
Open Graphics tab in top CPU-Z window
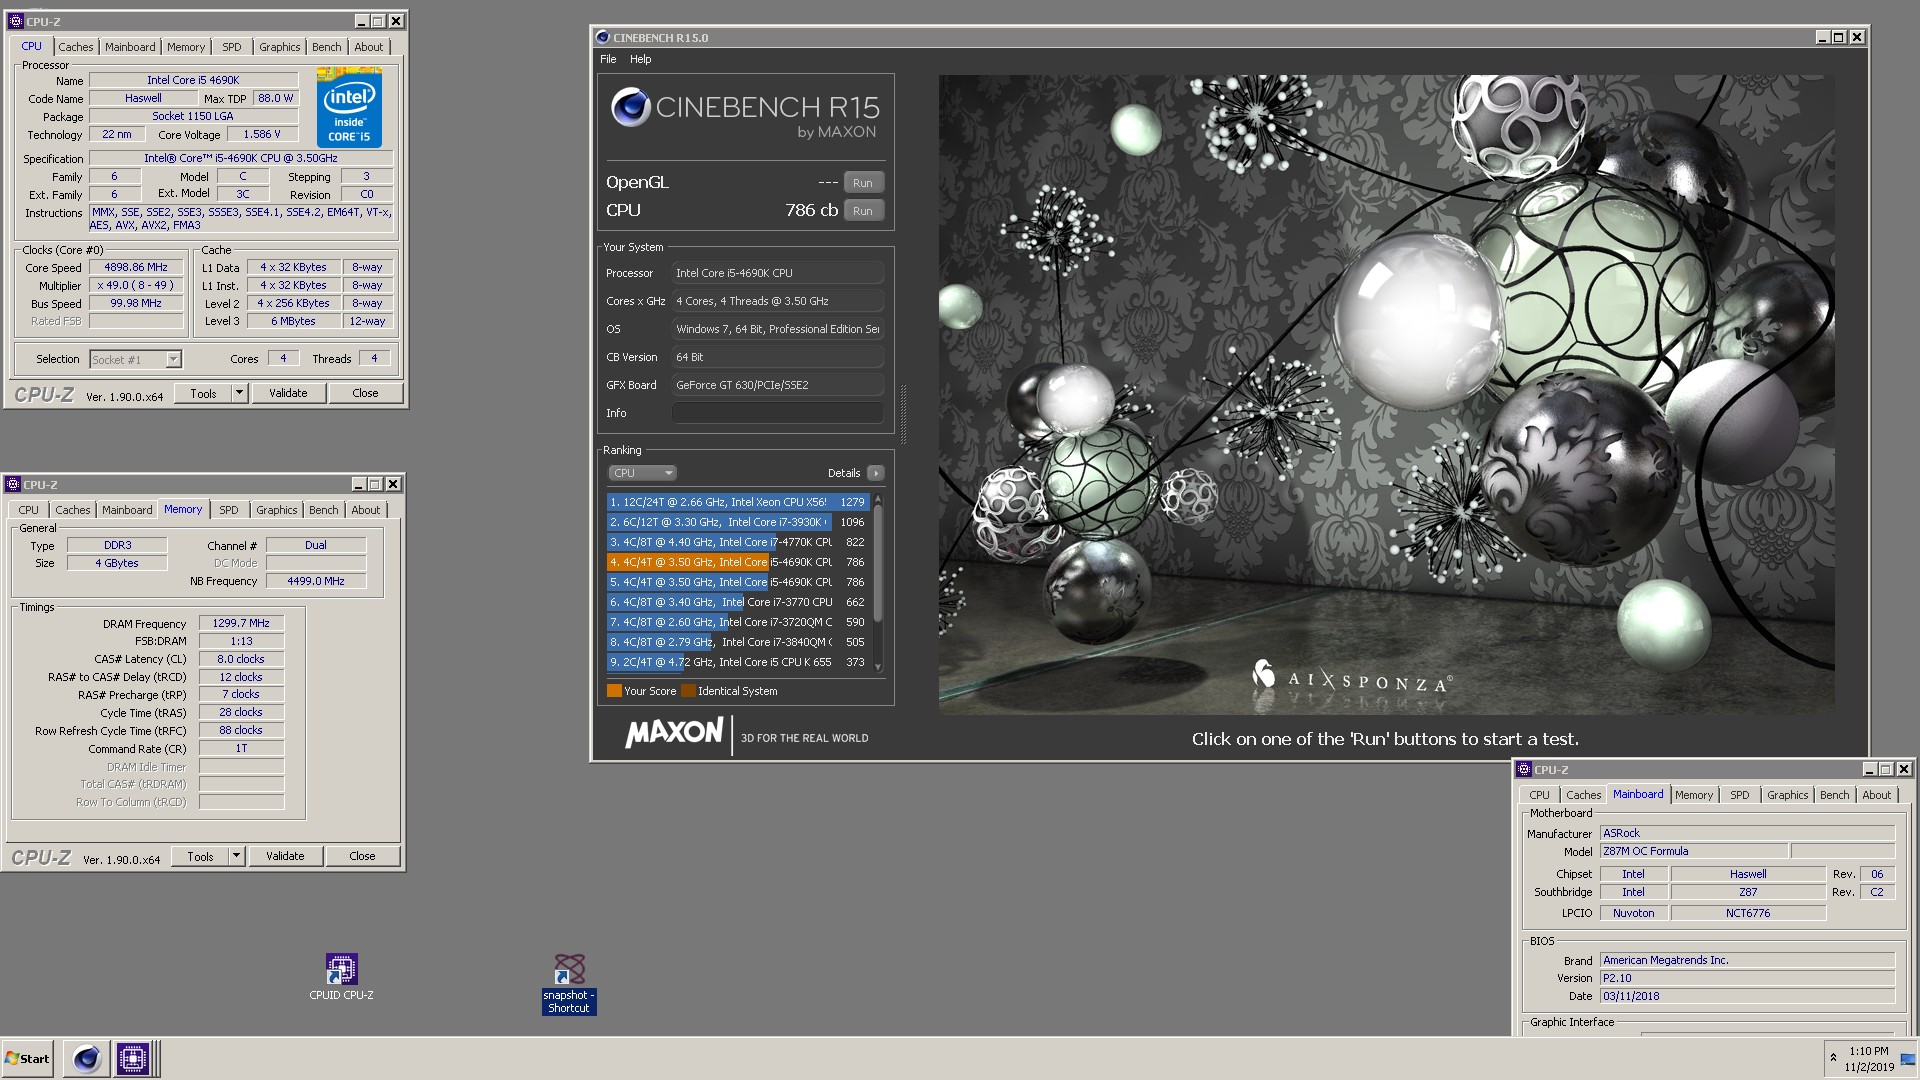pos(279,47)
